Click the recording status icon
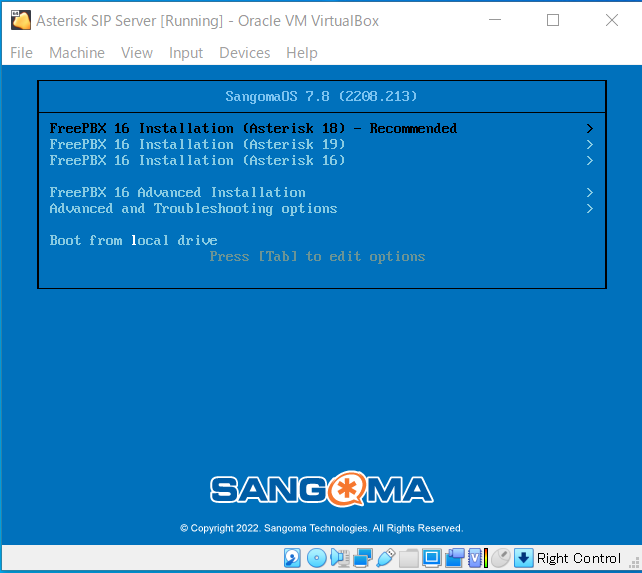This screenshot has width=642, height=573. pyautogui.click(x=454, y=558)
